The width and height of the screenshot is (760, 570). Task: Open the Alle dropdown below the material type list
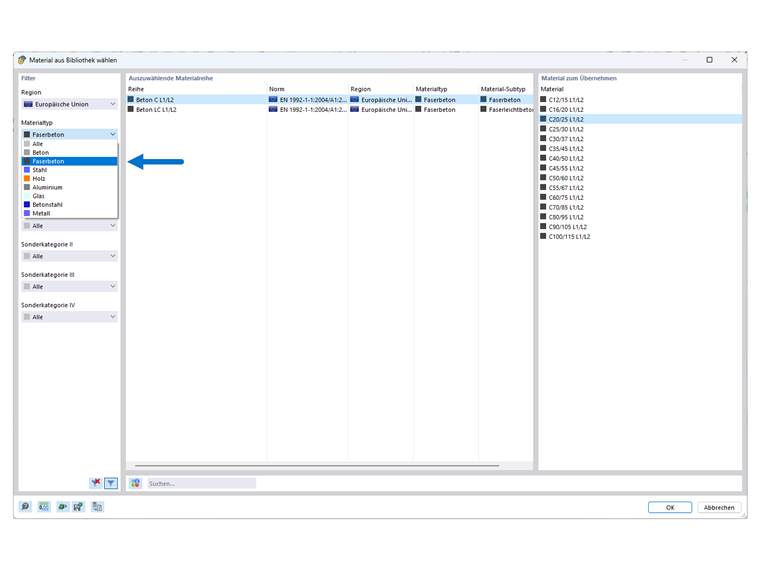(x=69, y=226)
